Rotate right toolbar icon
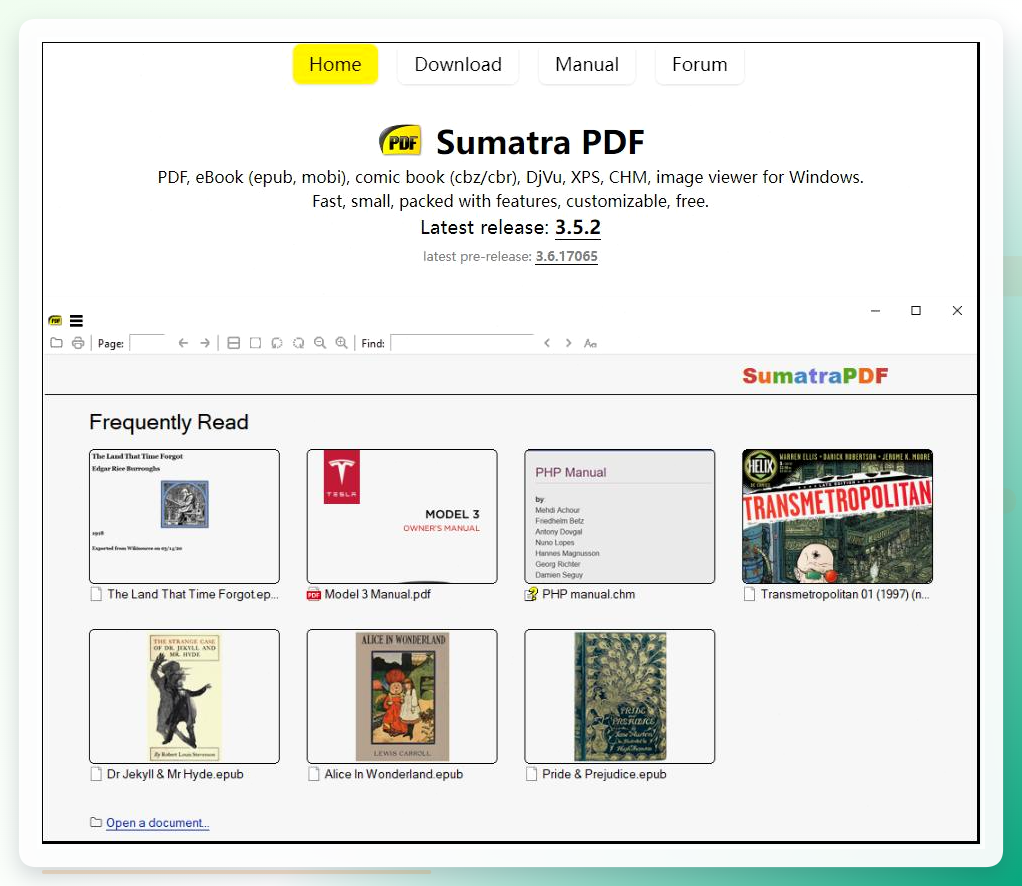The height and width of the screenshot is (886, 1022). [x=299, y=343]
